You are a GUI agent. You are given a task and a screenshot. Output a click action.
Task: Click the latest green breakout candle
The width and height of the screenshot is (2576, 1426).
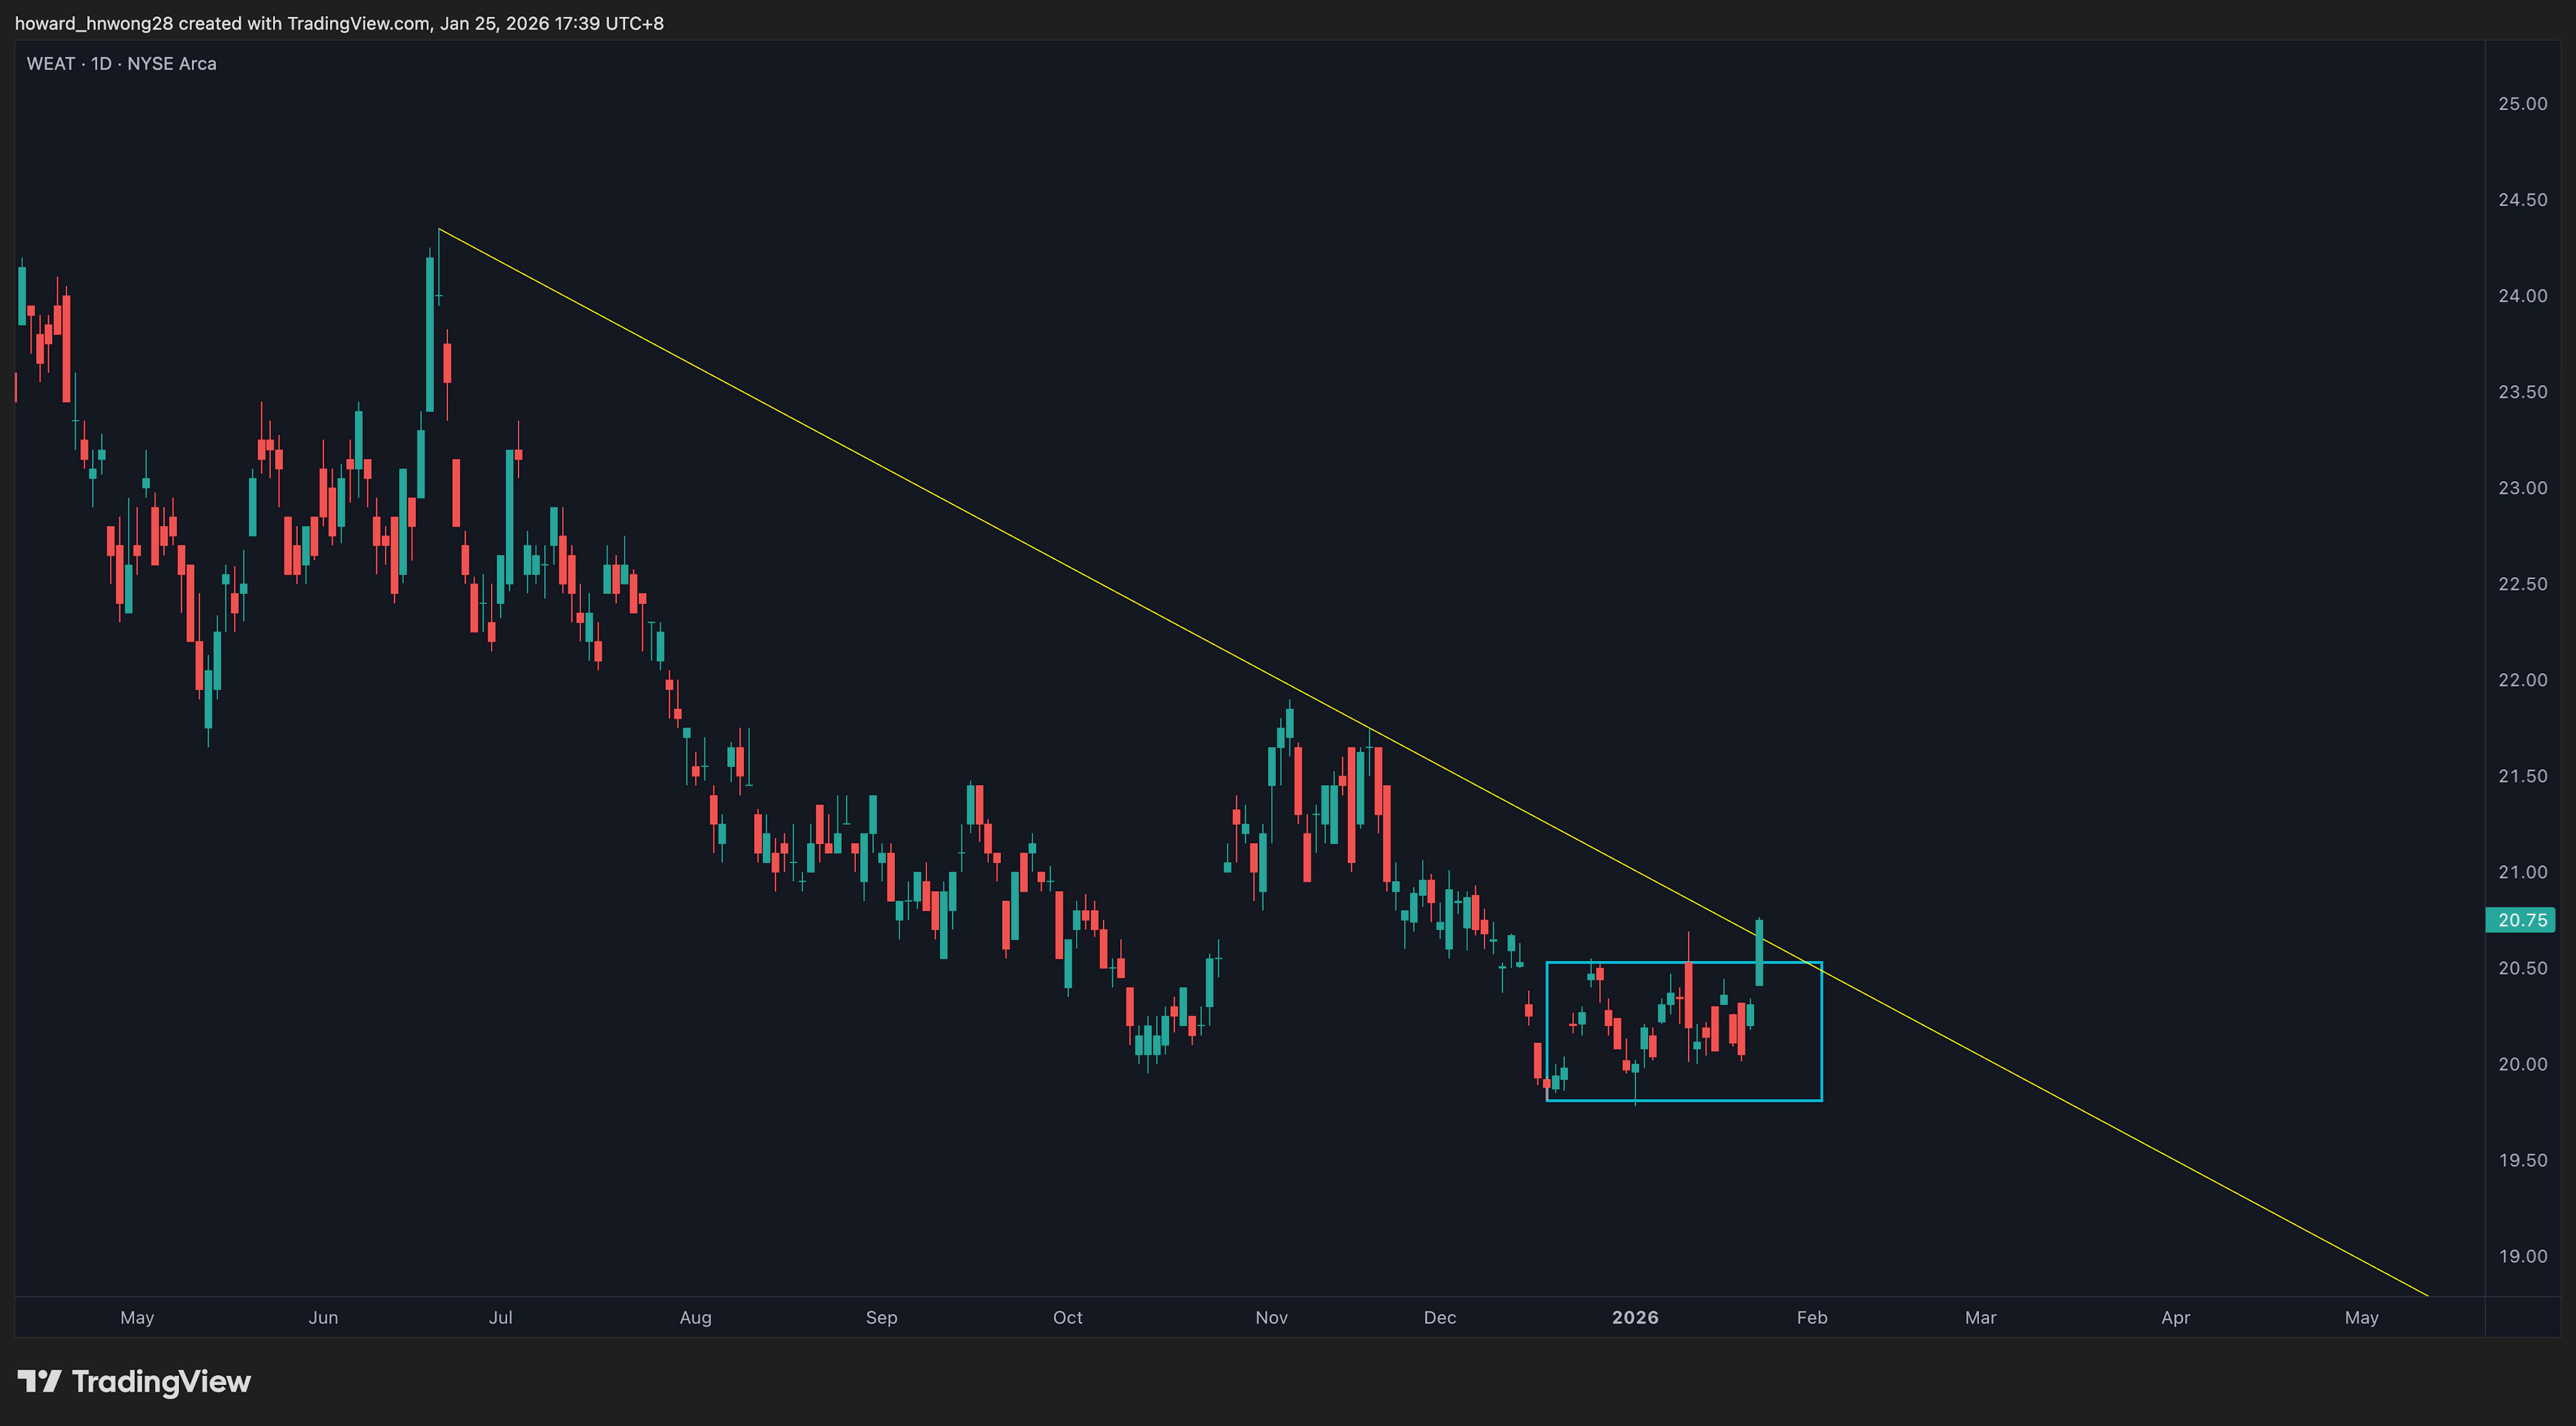[x=1759, y=952]
